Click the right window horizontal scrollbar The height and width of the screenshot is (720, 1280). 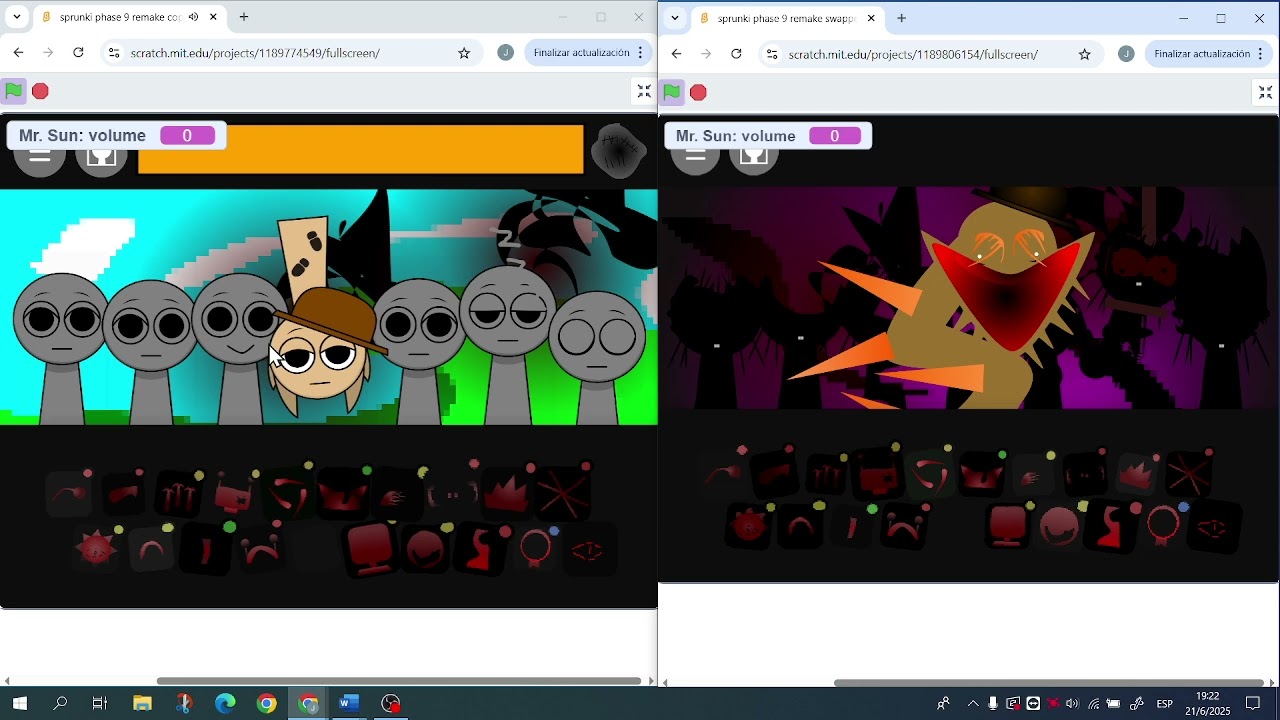[x=1049, y=683]
